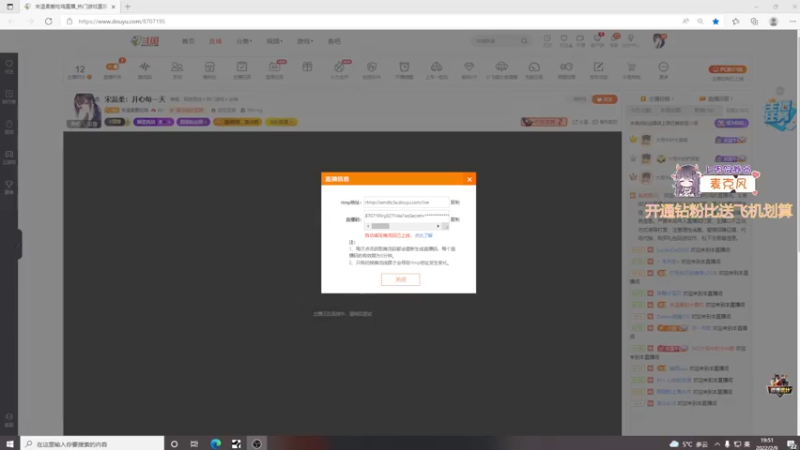Click the orange PC客户端 button
The image size is (800, 450).
(728, 69)
